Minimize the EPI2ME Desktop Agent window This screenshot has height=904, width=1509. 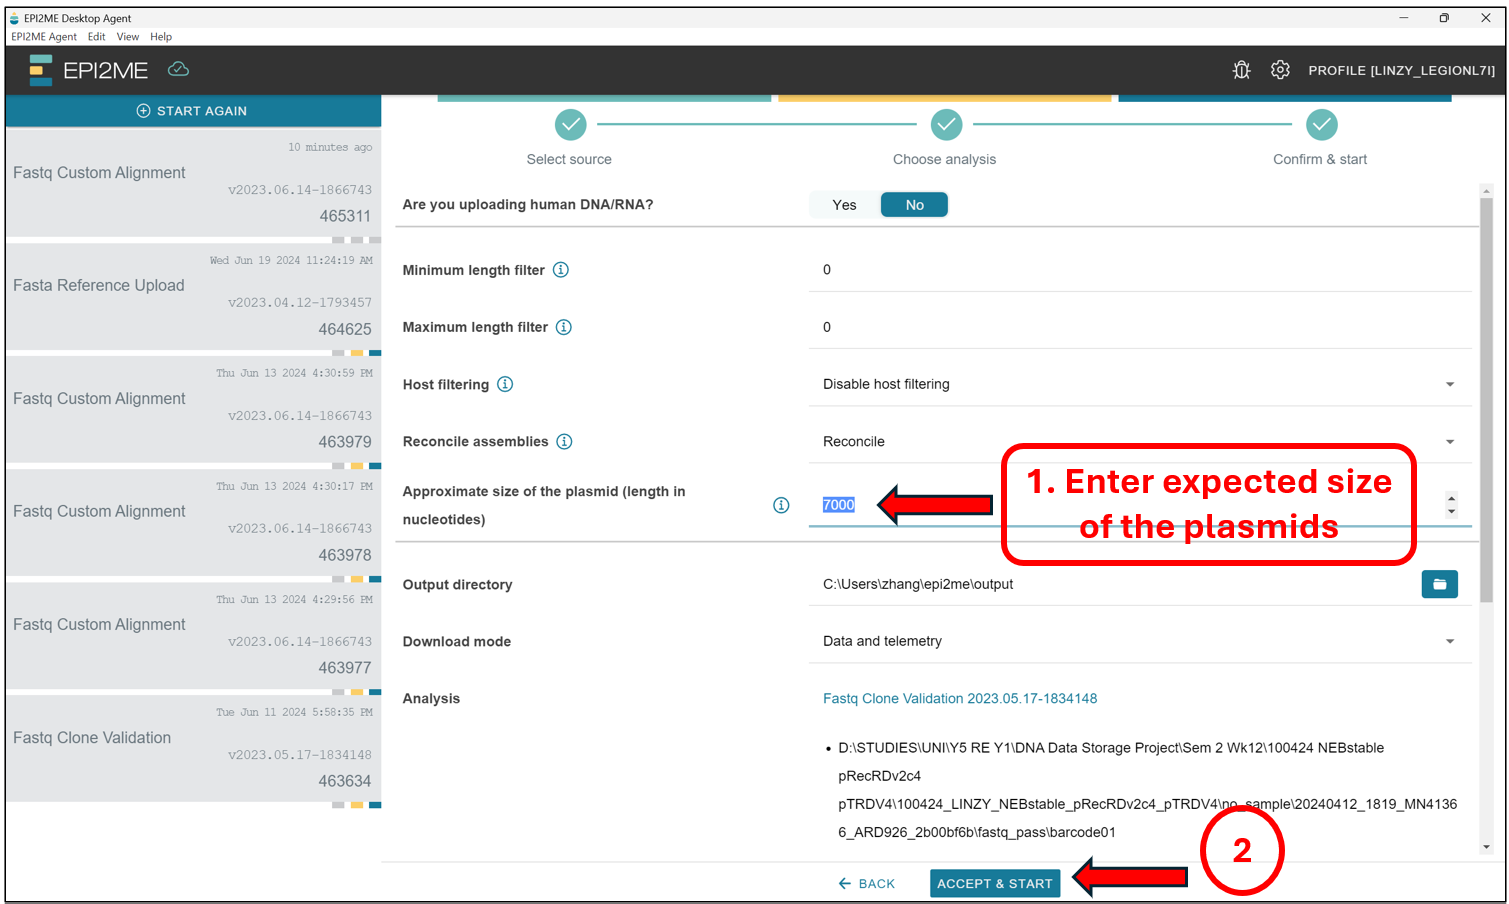pos(1404,18)
